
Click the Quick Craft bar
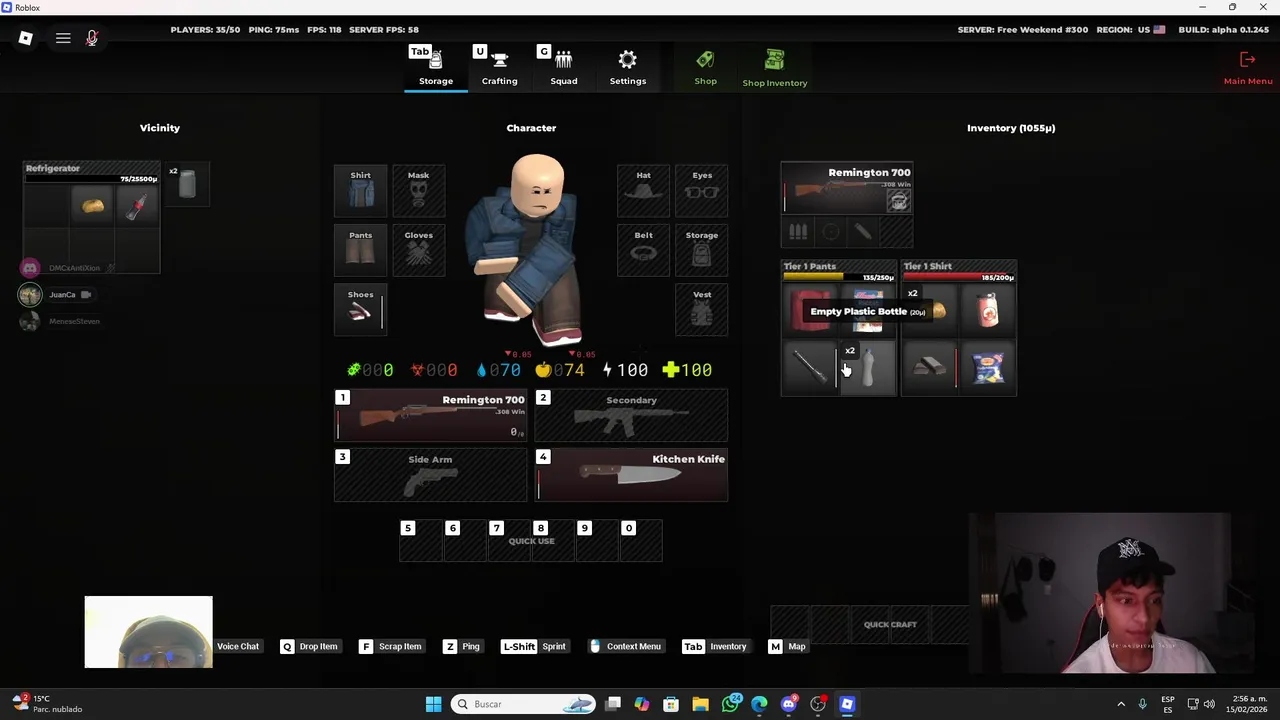[889, 625]
